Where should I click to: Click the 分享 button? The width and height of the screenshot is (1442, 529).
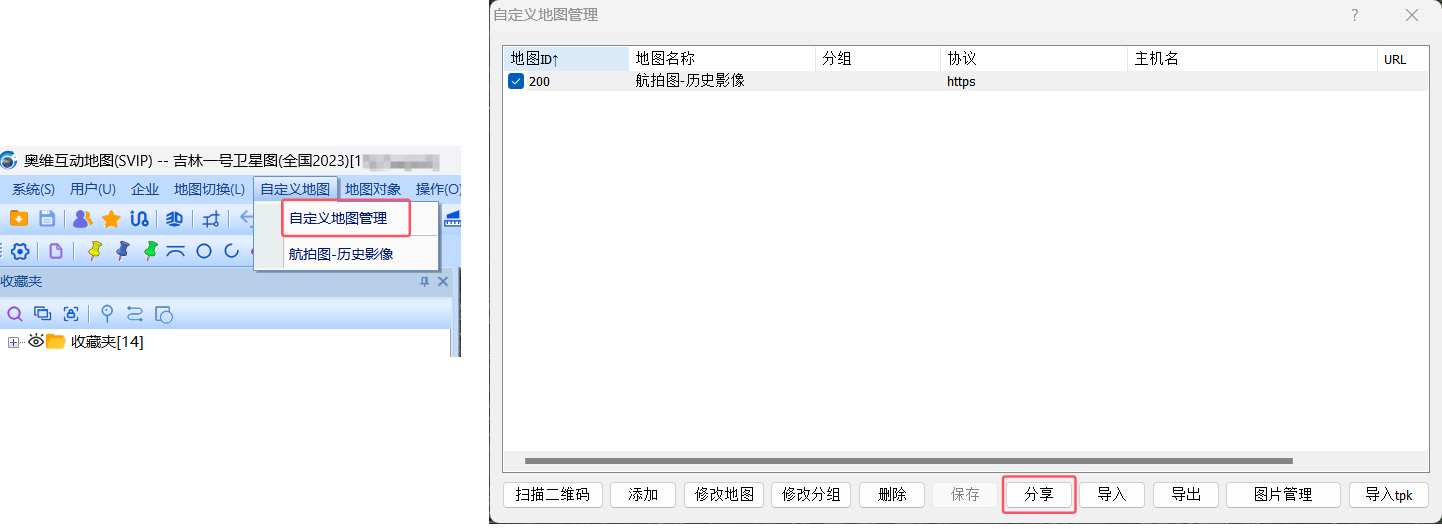1039,495
